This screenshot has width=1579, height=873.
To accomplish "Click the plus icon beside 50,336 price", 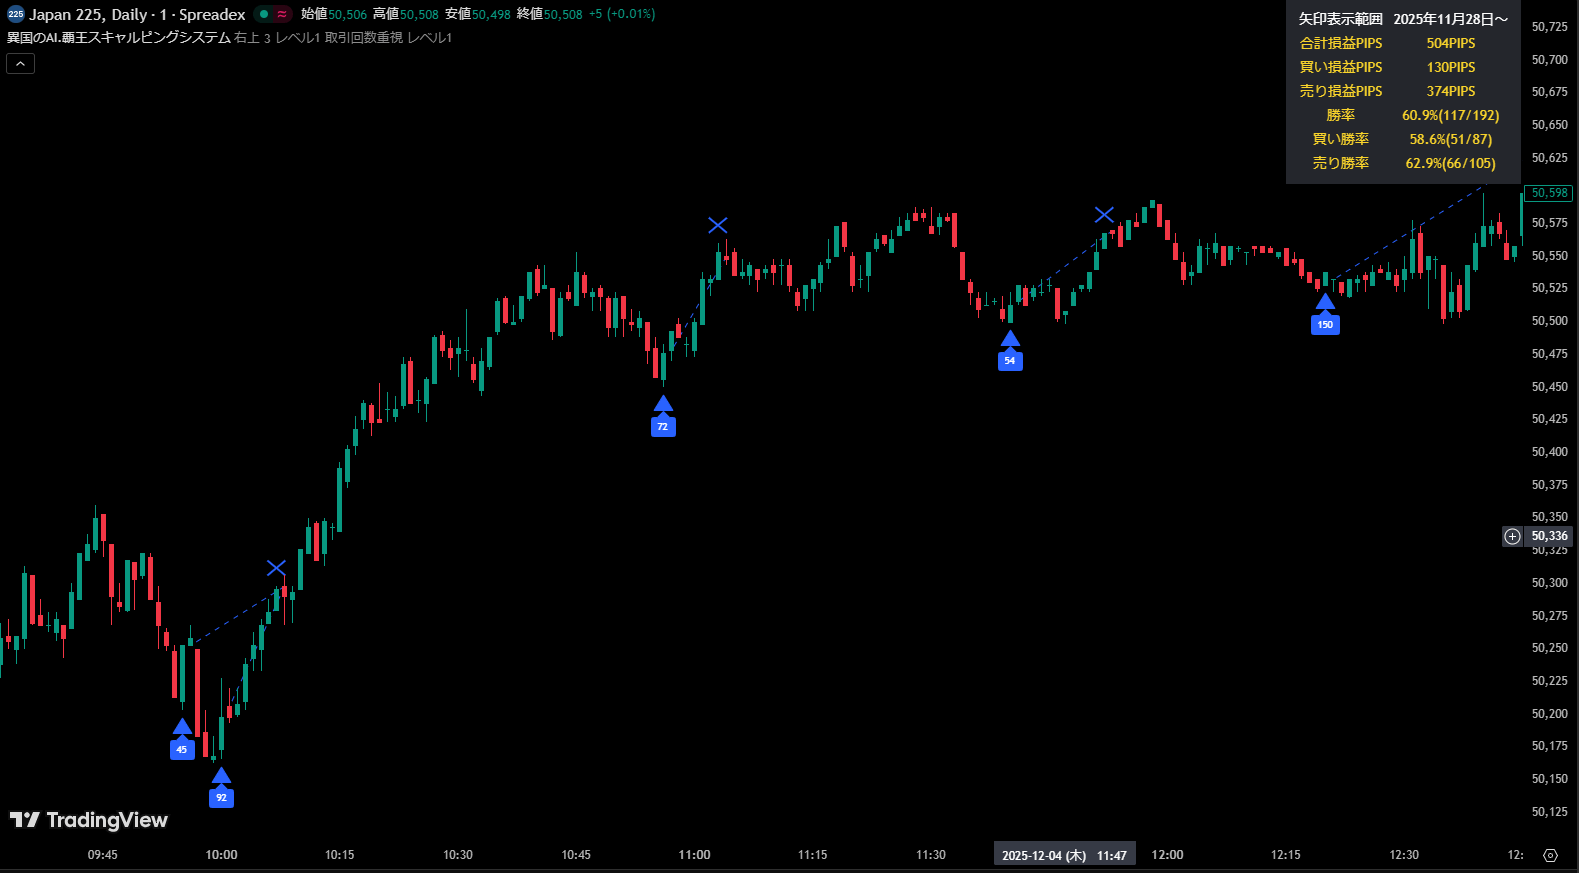I will (1512, 536).
